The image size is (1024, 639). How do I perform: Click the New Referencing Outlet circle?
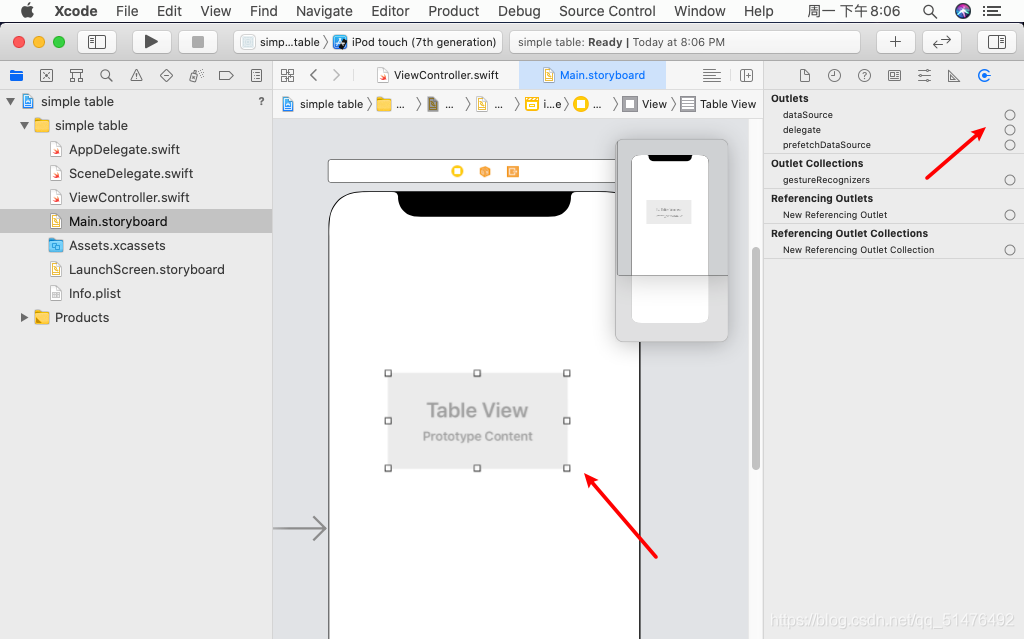pos(1010,215)
